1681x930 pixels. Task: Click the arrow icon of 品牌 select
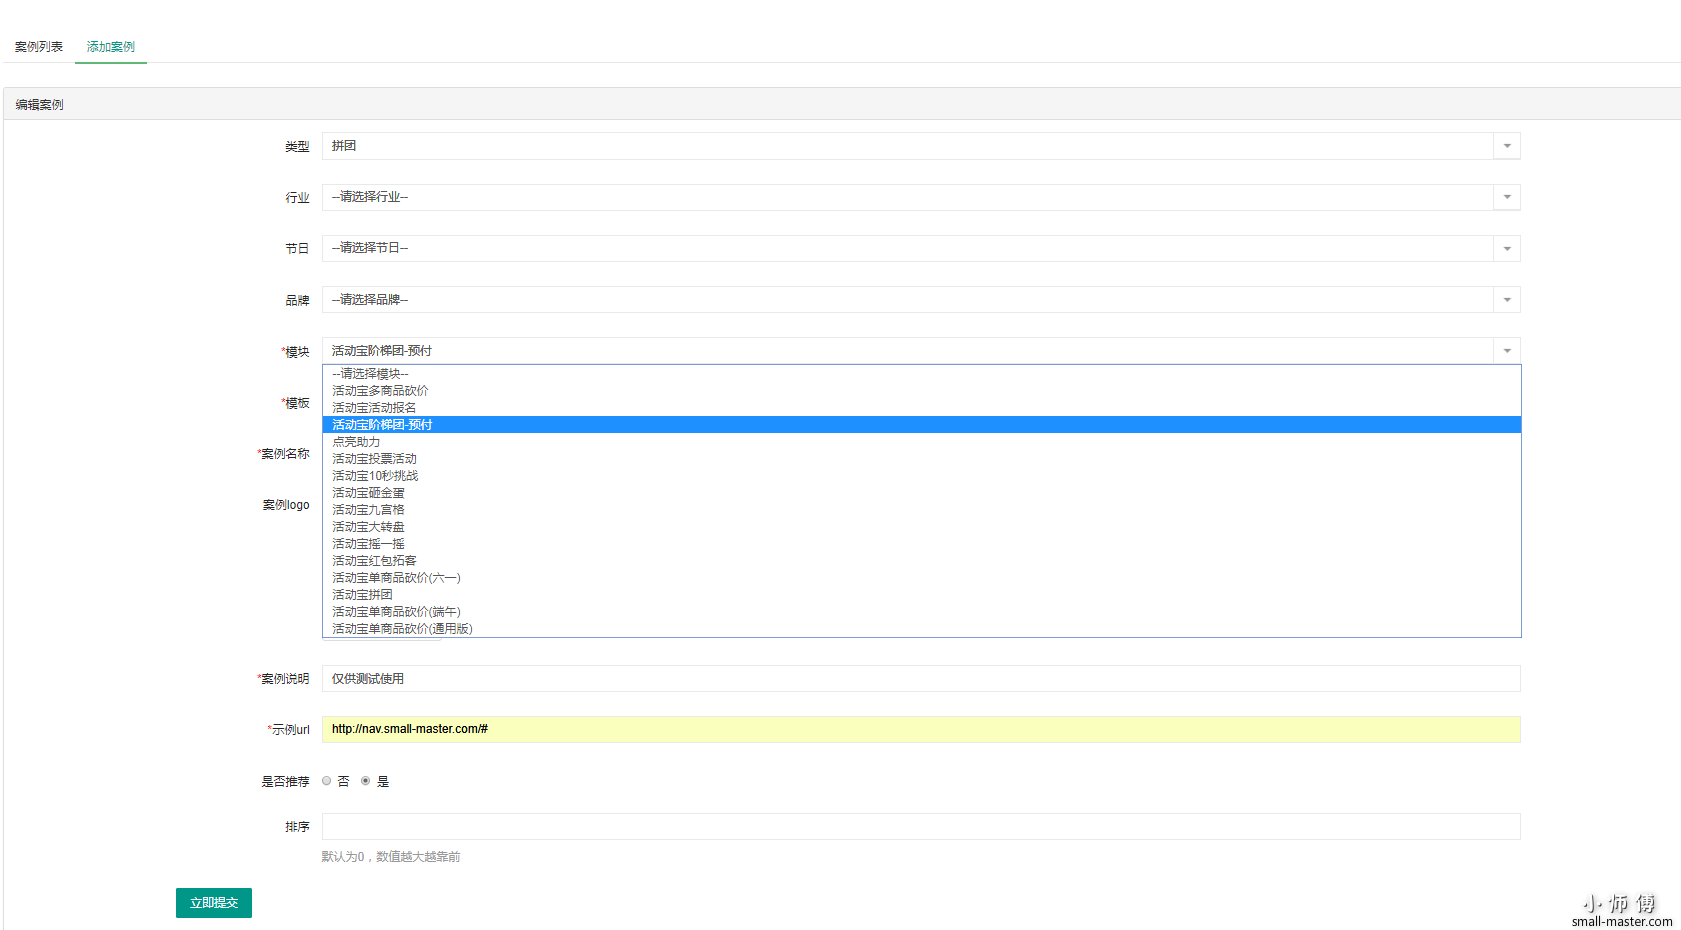coord(1507,300)
